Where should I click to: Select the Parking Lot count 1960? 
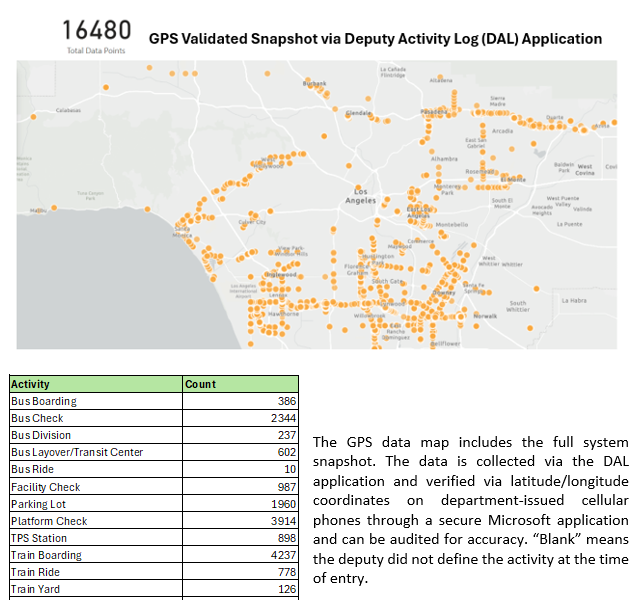(283, 504)
